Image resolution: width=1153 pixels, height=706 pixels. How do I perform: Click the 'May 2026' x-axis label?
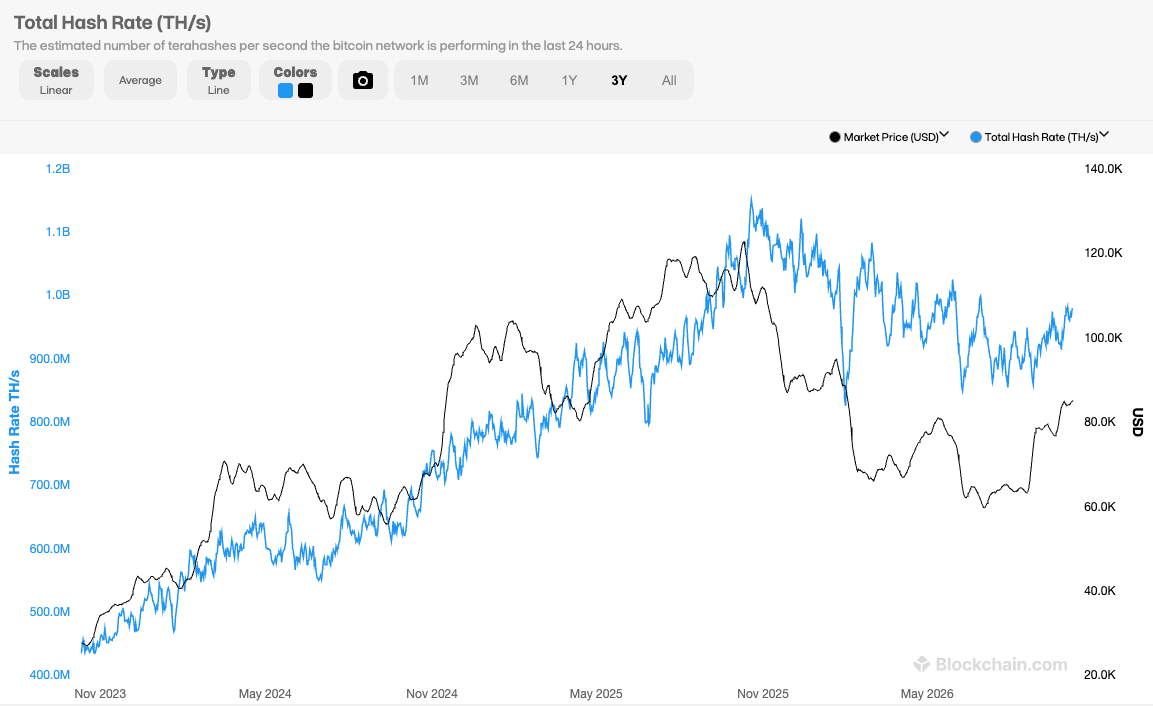coord(927,693)
